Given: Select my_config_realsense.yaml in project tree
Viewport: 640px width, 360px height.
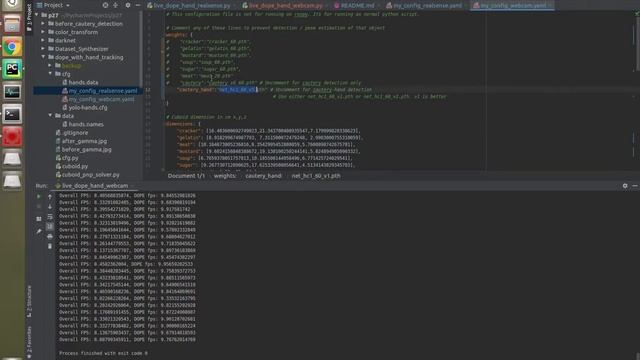Looking at the screenshot, I should click(x=100, y=91).
